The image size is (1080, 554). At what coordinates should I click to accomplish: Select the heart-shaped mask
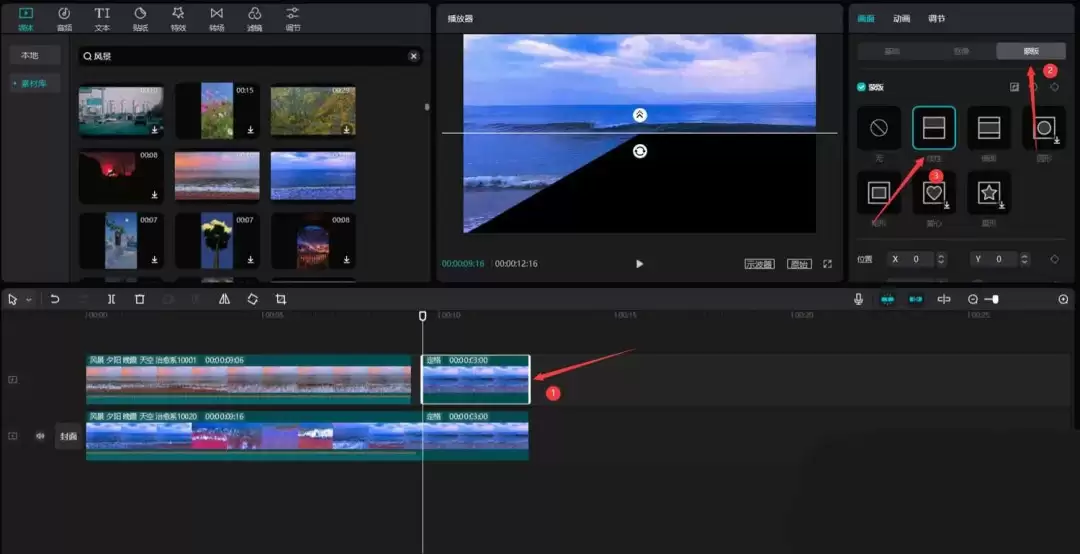[x=934, y=192]
